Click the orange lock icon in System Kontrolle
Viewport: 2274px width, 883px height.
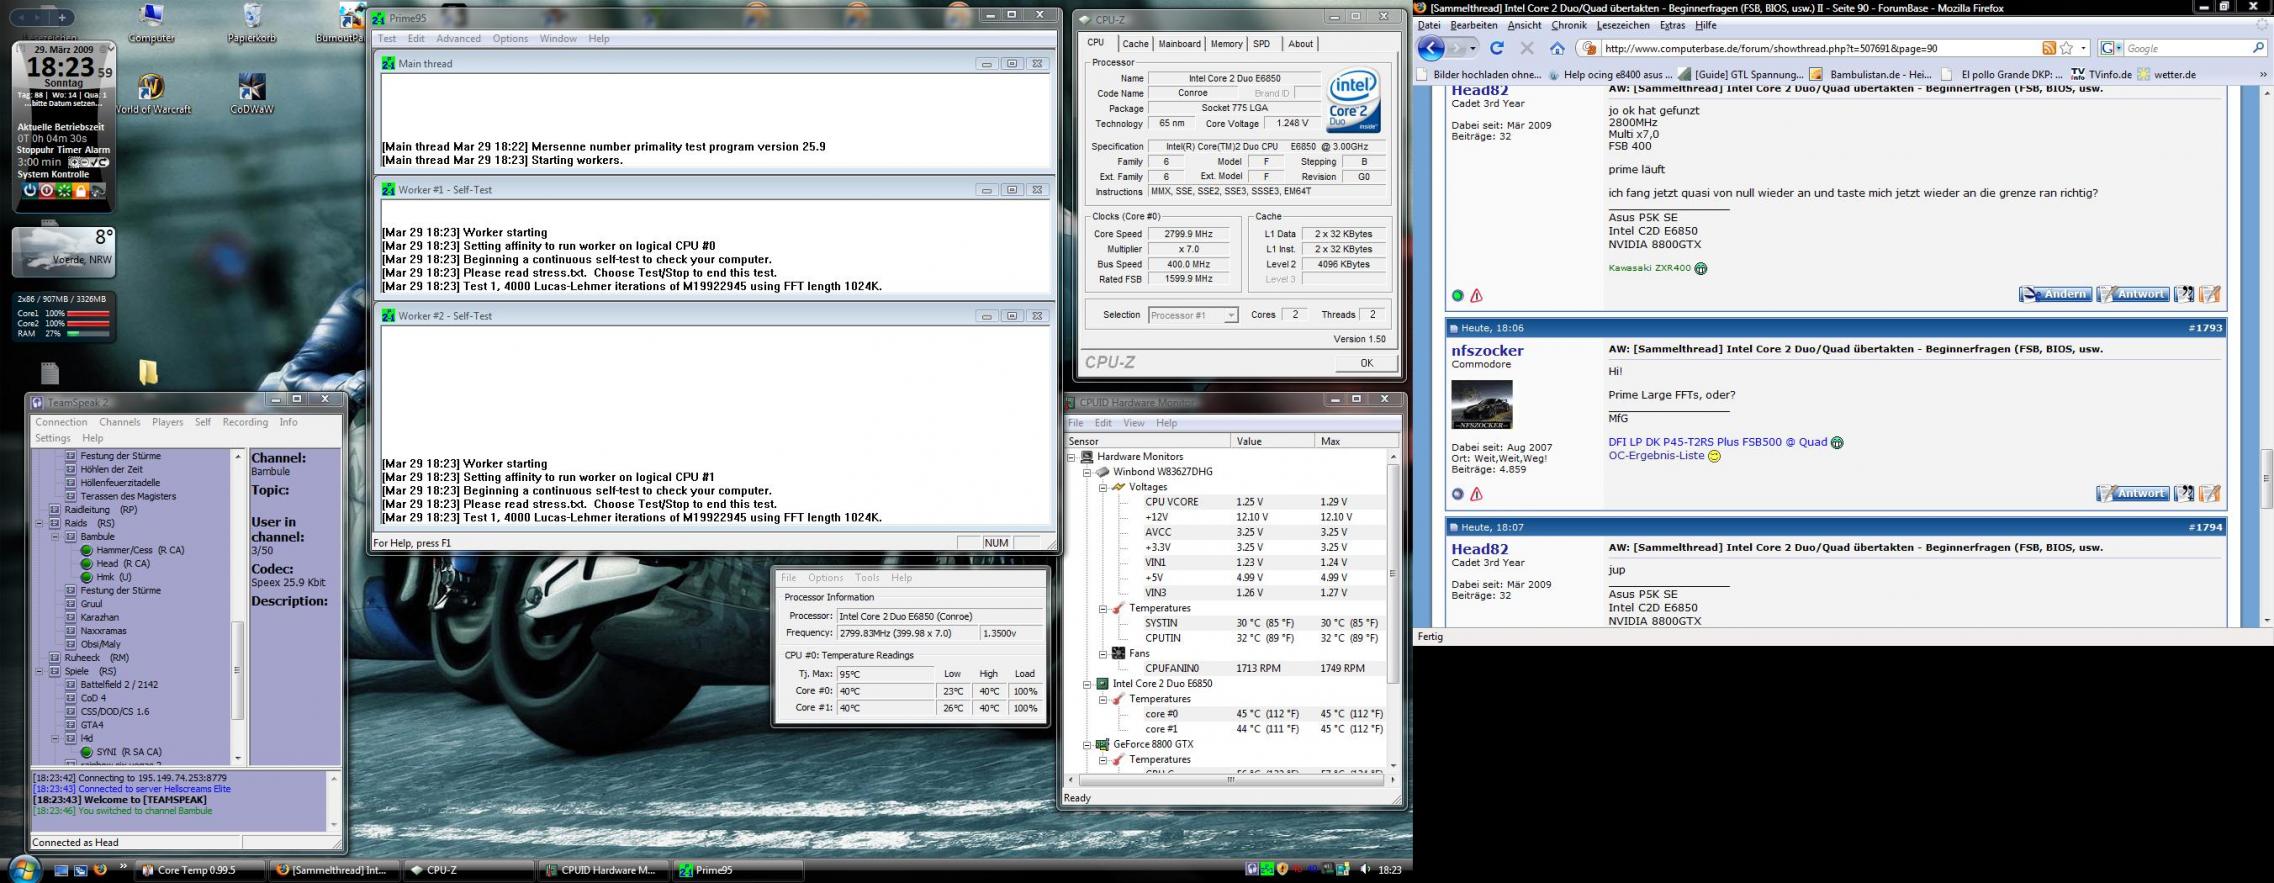(x=80, y=190)
